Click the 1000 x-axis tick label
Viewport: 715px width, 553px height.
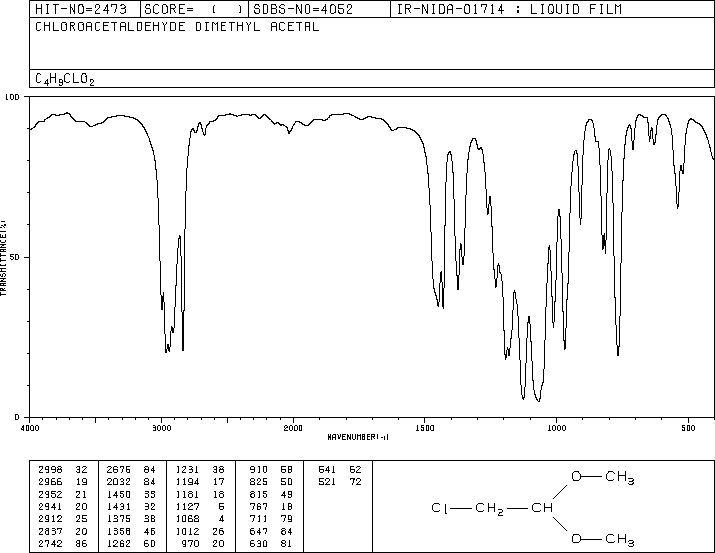tap(556, 428)
